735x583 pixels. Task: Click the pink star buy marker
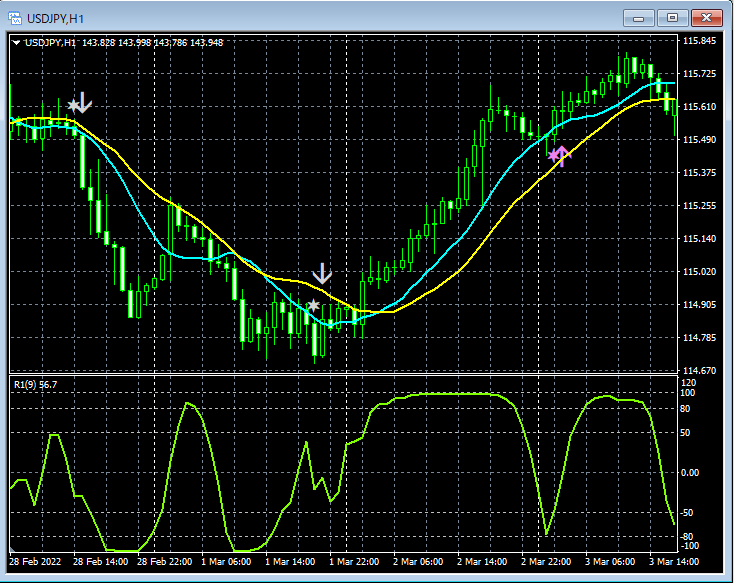point(553,155)
